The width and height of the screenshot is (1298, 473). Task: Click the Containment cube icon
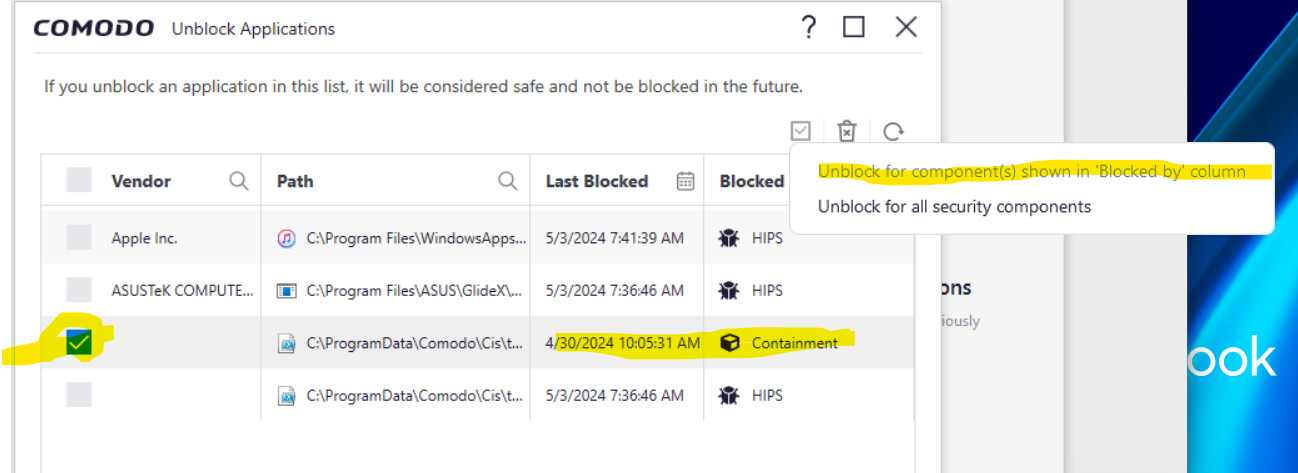pyautogui.click(x=730, y=343)
